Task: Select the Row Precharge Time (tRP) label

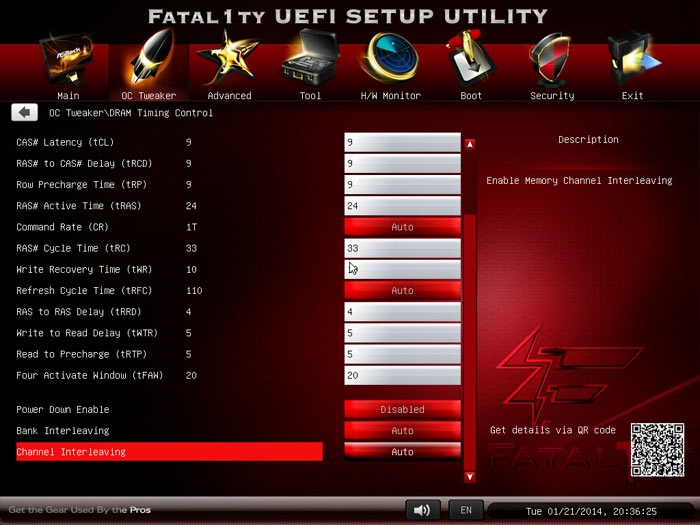Action: pos(81,184)
